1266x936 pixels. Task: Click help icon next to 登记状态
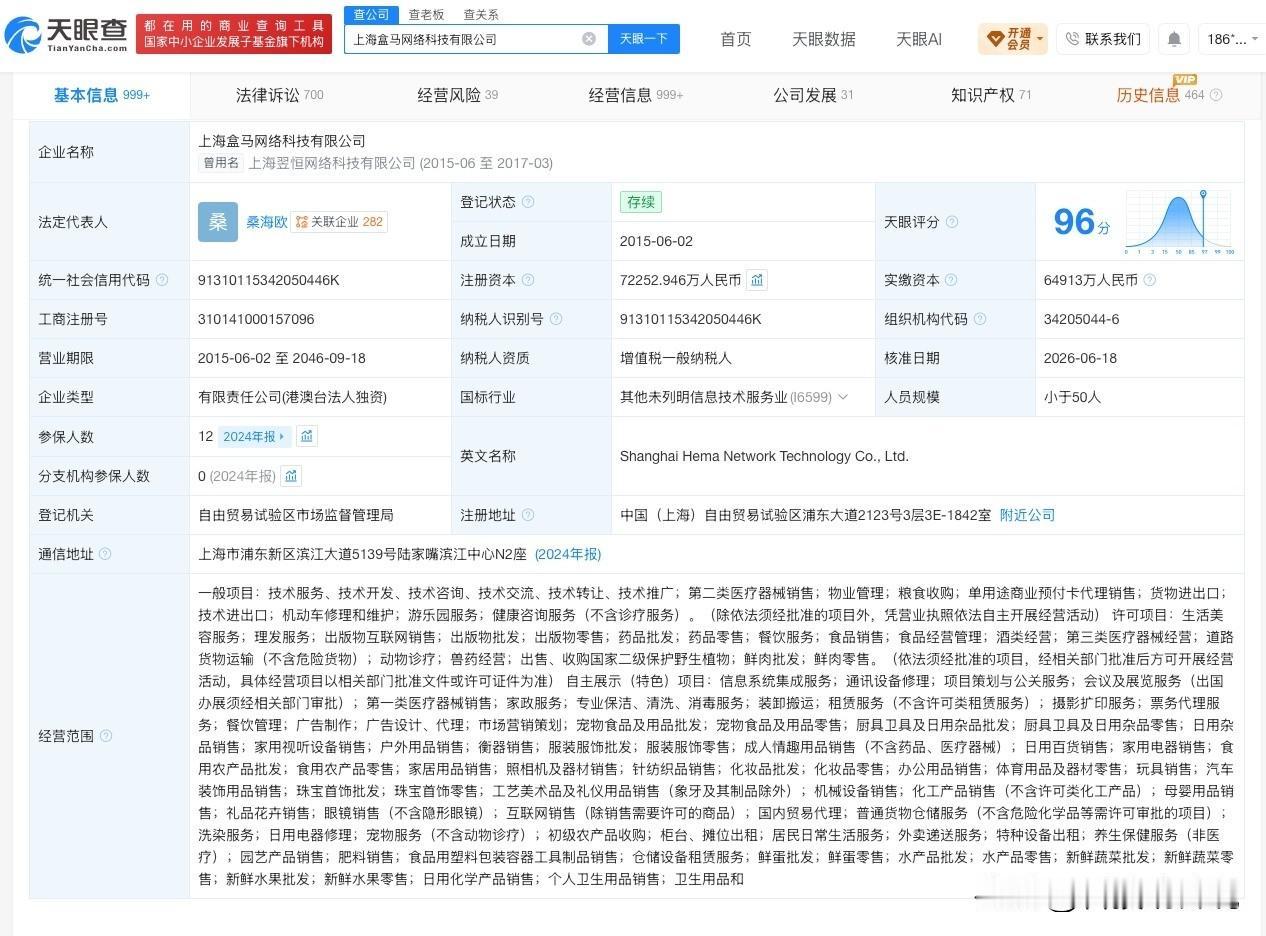[x=528, y=202]
